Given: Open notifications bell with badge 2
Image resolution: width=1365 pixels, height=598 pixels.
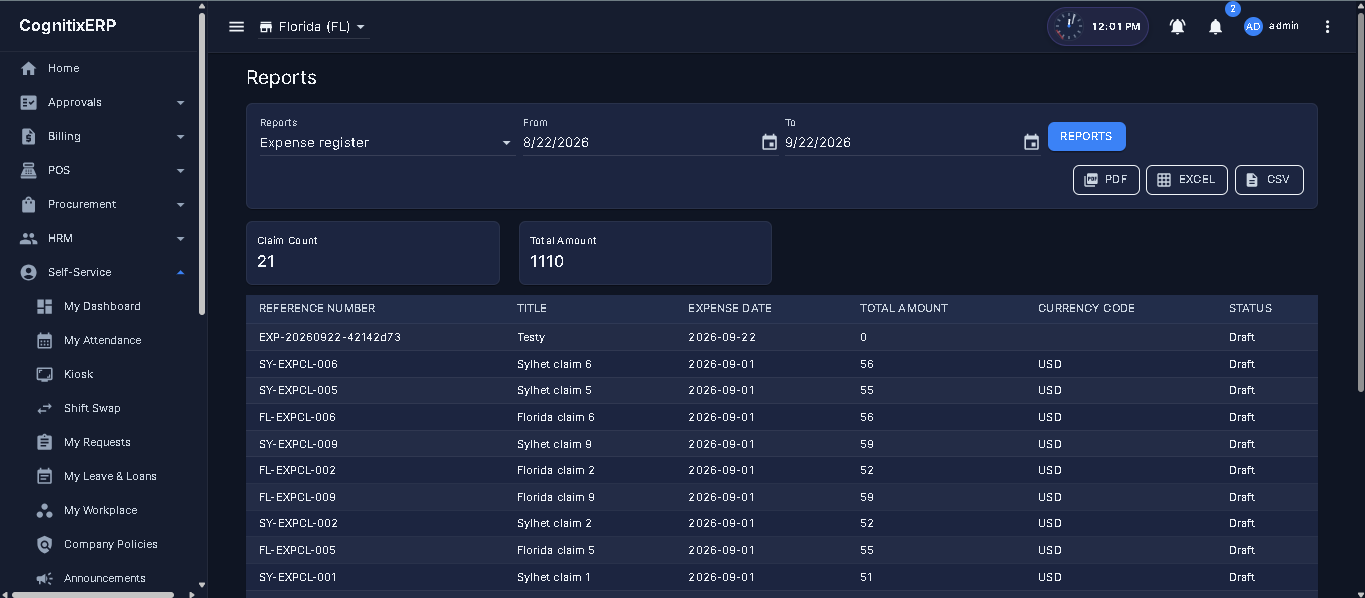Looking at the screenshot, I should click(1215, 27).
